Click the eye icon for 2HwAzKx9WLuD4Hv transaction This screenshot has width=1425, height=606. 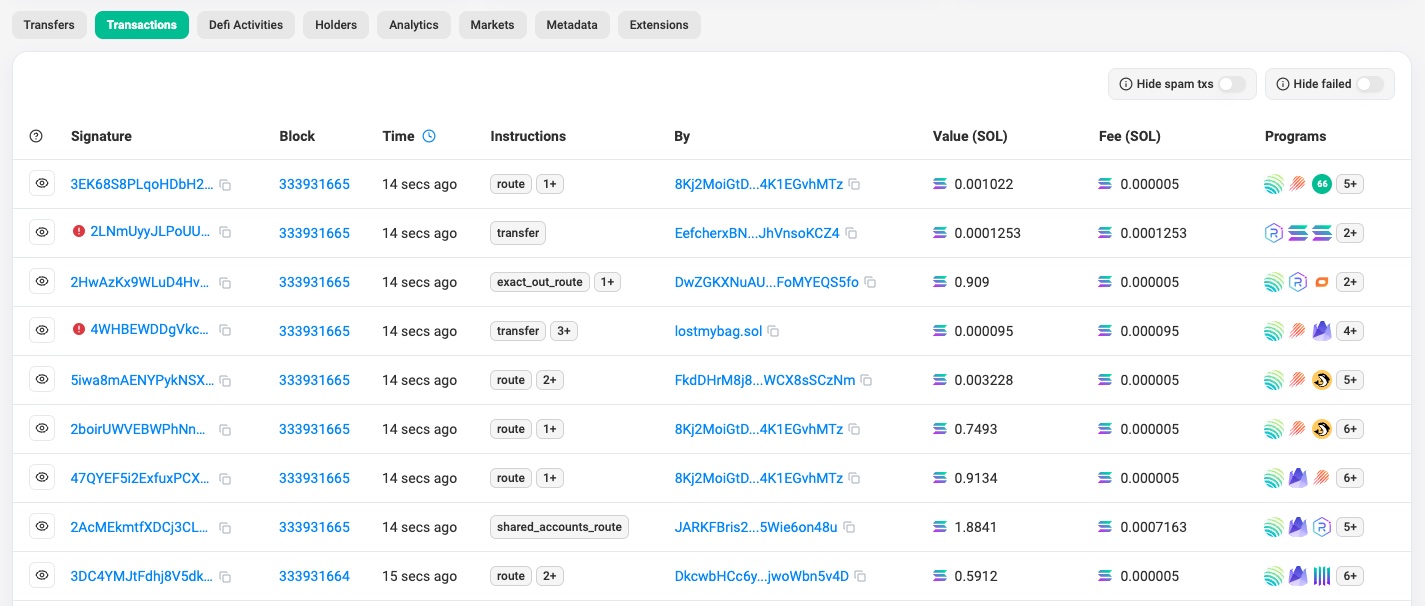click(x=42, y=282)
